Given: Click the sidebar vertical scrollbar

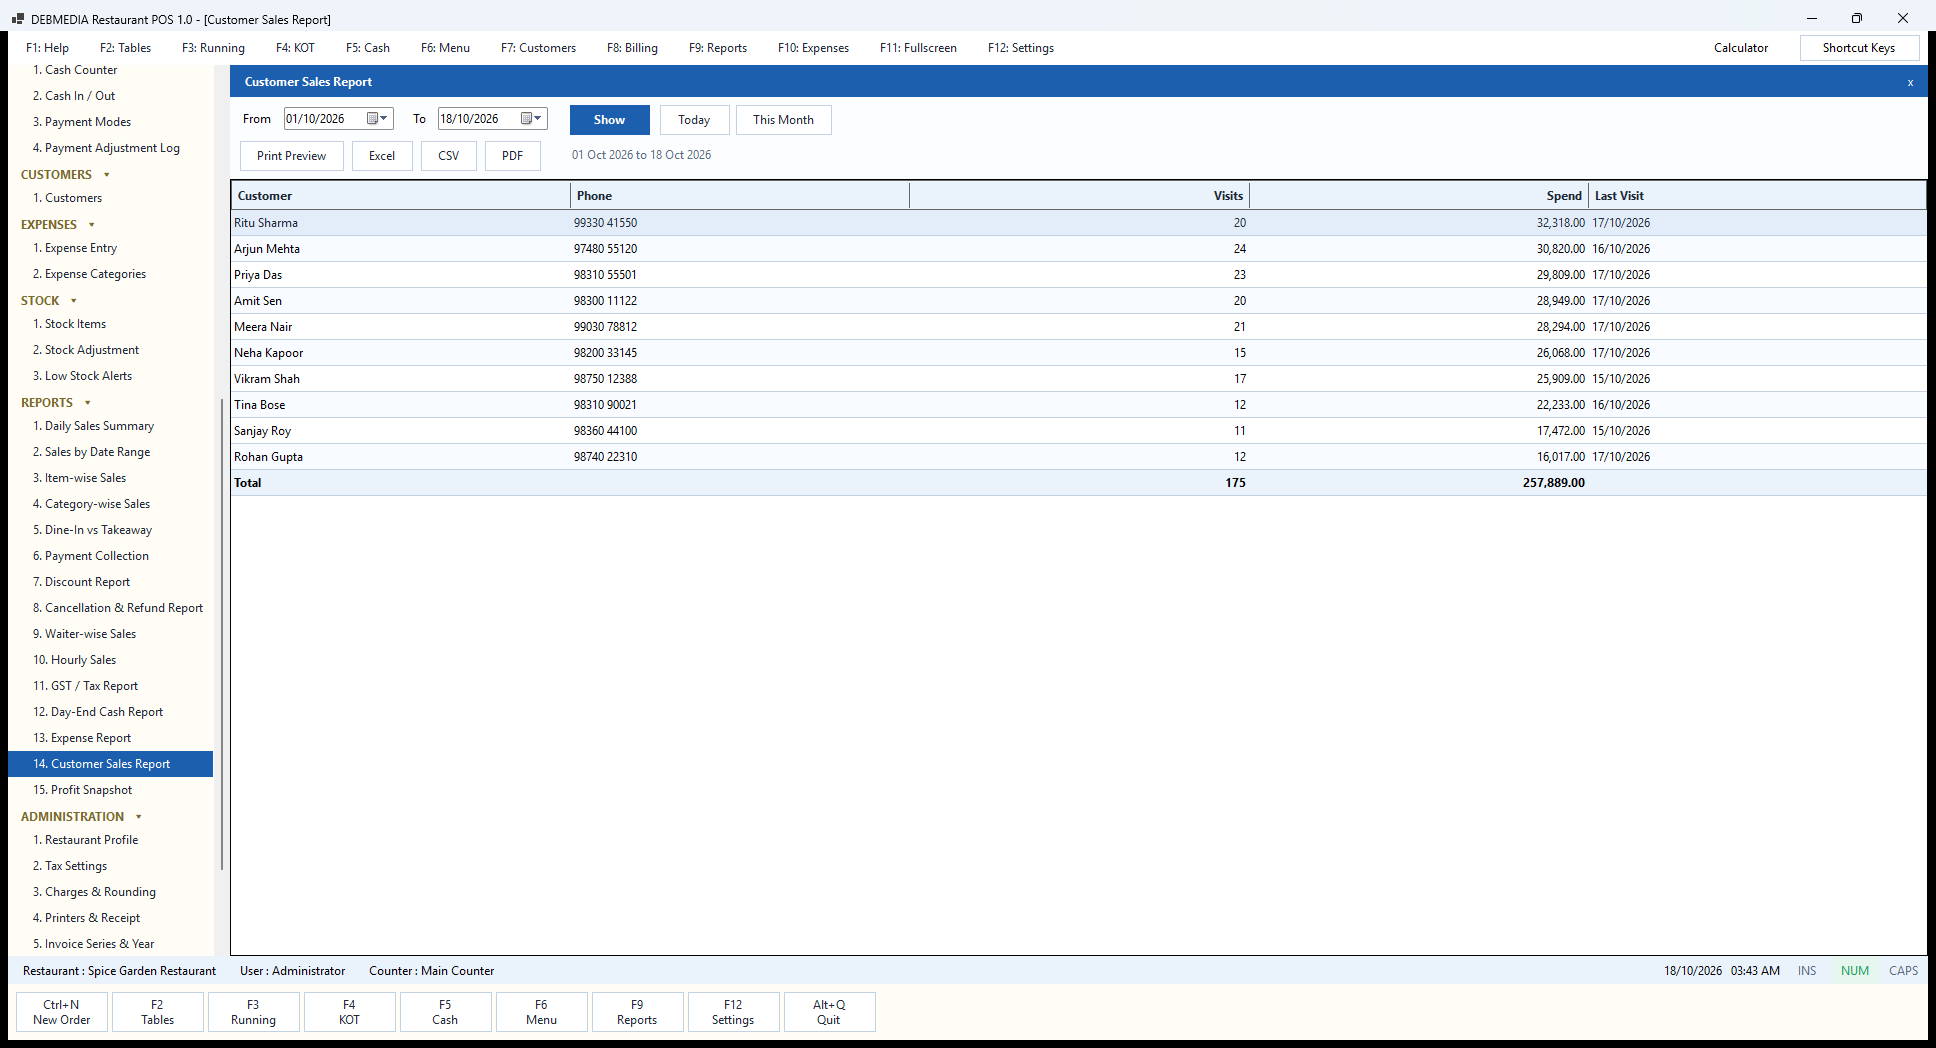Looking at the screenshot, I should pyautogui.click(x=221, y=635).
